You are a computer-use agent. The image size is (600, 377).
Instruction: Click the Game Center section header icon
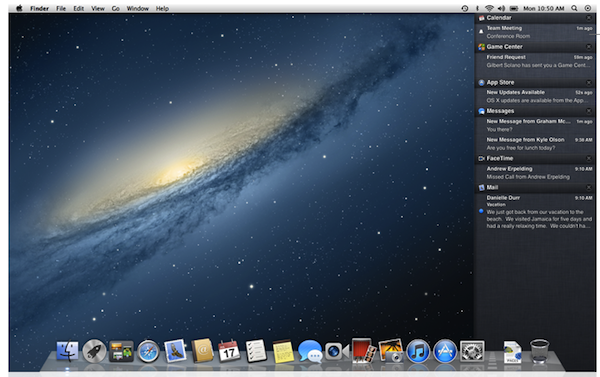click(x=481, y=47)
